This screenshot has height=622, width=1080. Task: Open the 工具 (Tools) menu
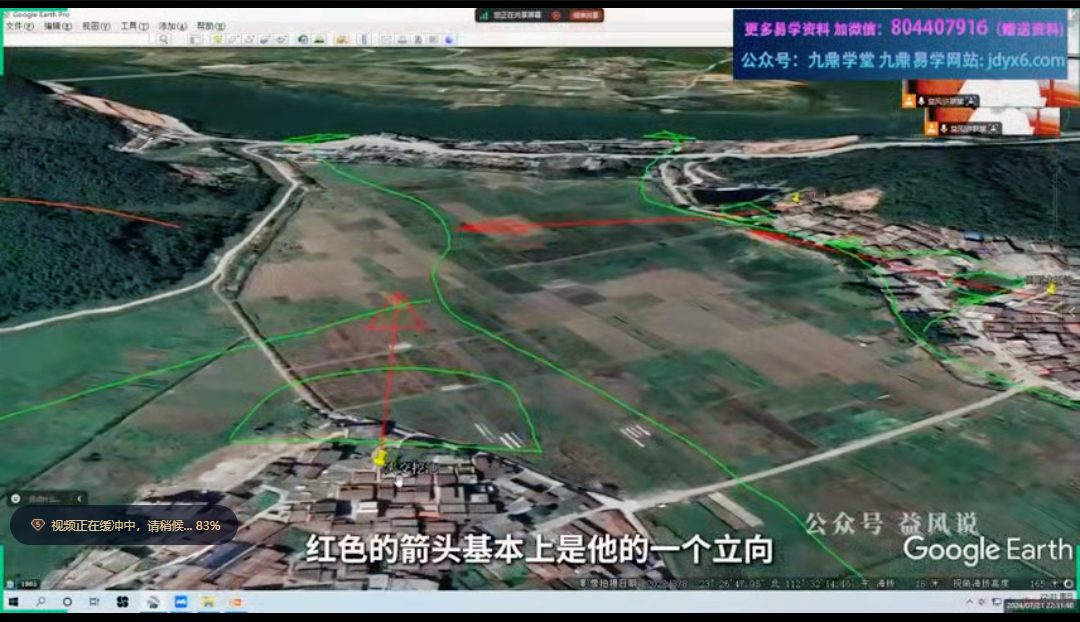[x=134, y=26]
